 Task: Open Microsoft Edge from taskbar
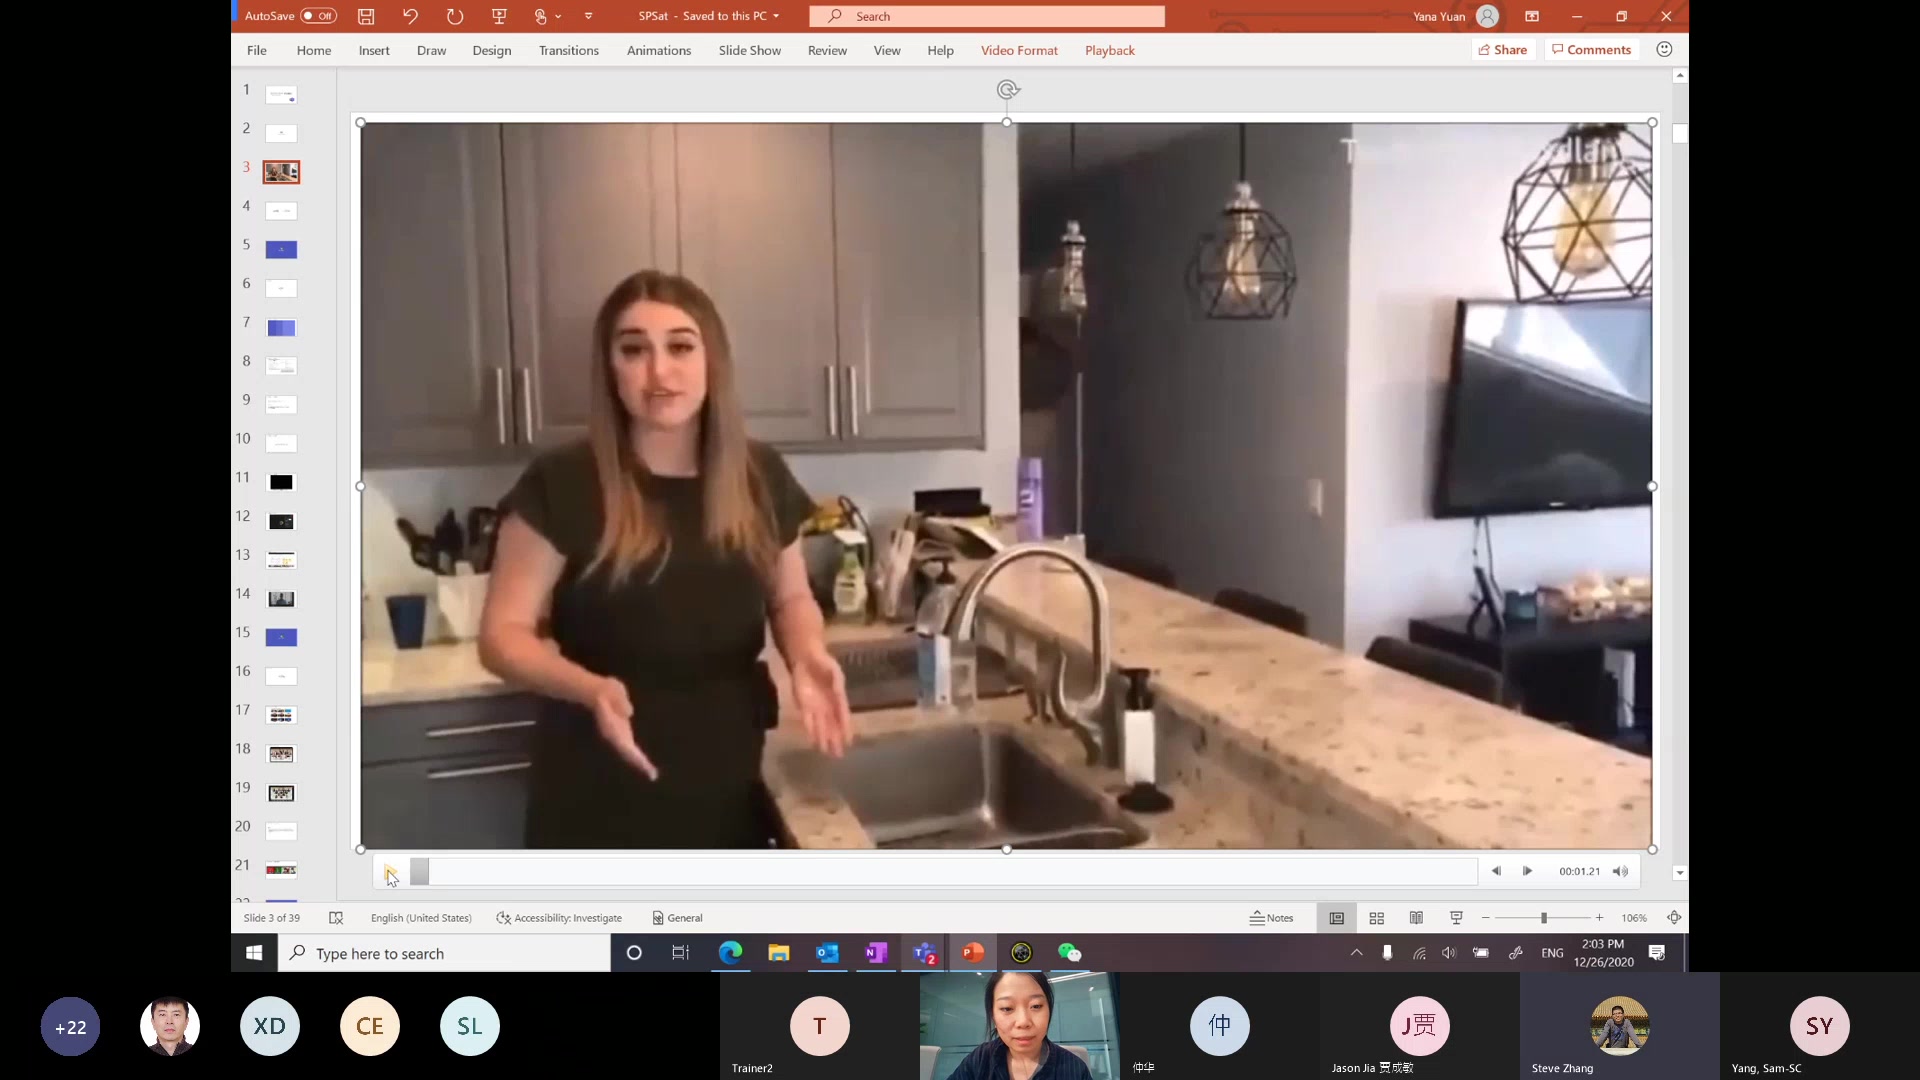730,953
